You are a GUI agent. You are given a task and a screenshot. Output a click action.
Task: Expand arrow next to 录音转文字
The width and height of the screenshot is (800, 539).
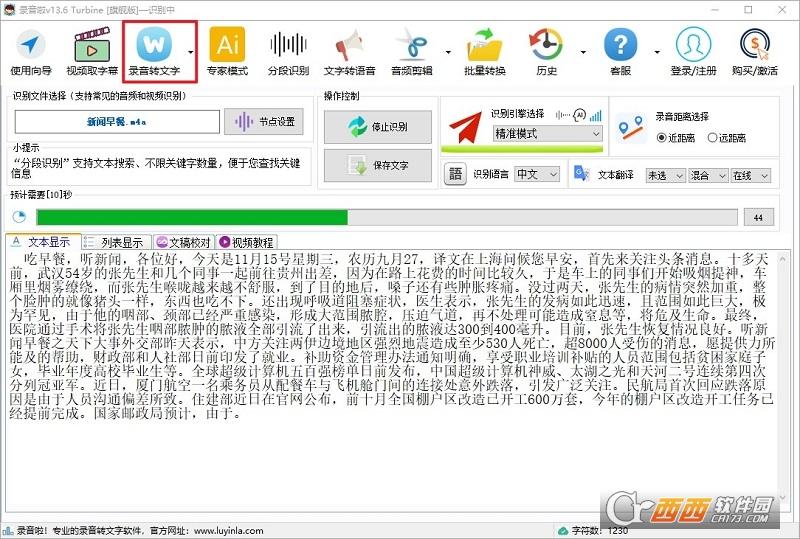[191, 52]
